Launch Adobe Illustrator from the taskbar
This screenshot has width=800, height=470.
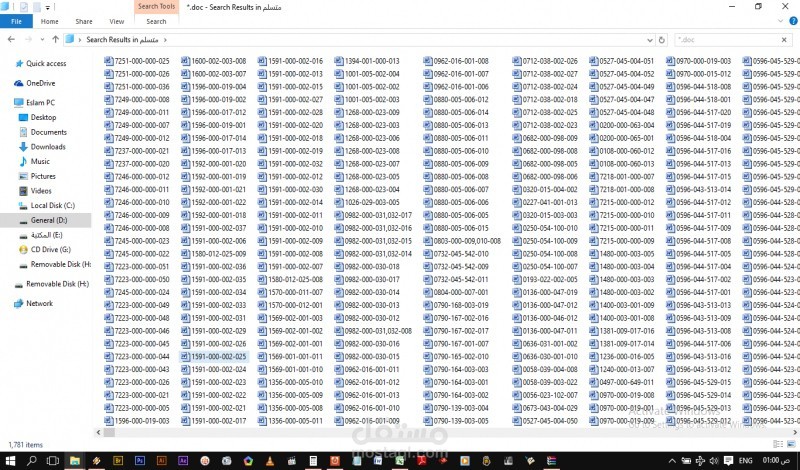coord(161,461)
